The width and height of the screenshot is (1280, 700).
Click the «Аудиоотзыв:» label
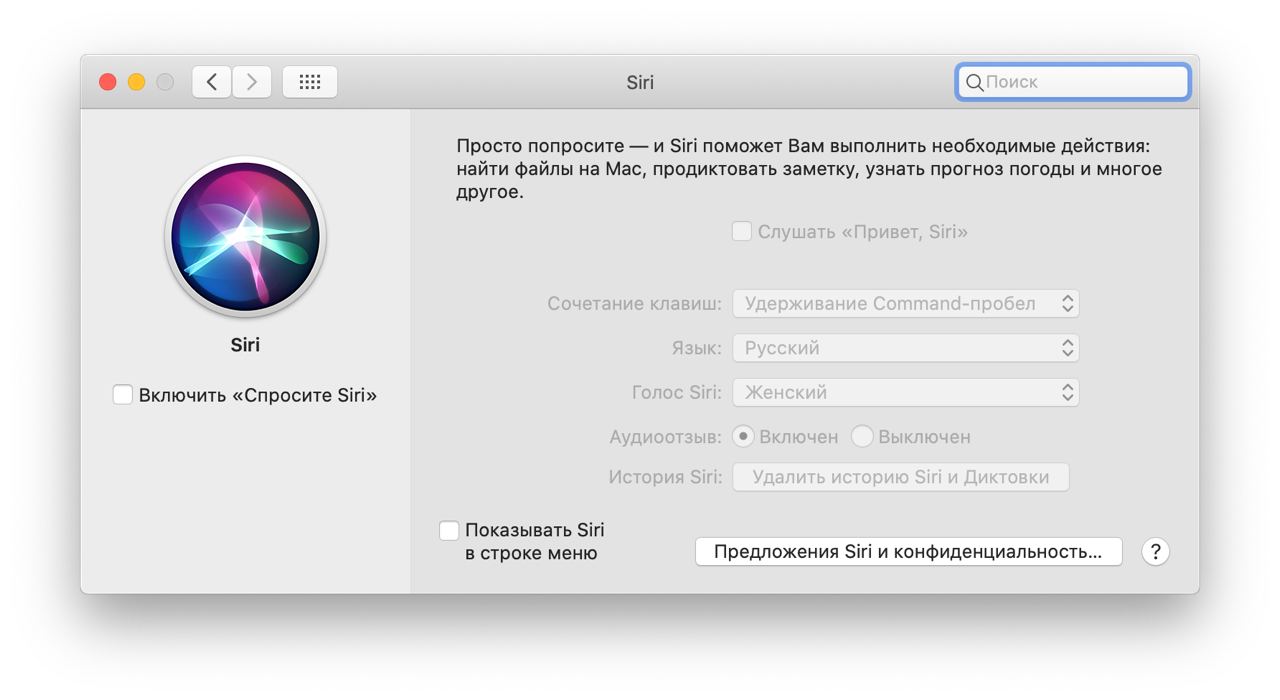pos(665,437)
